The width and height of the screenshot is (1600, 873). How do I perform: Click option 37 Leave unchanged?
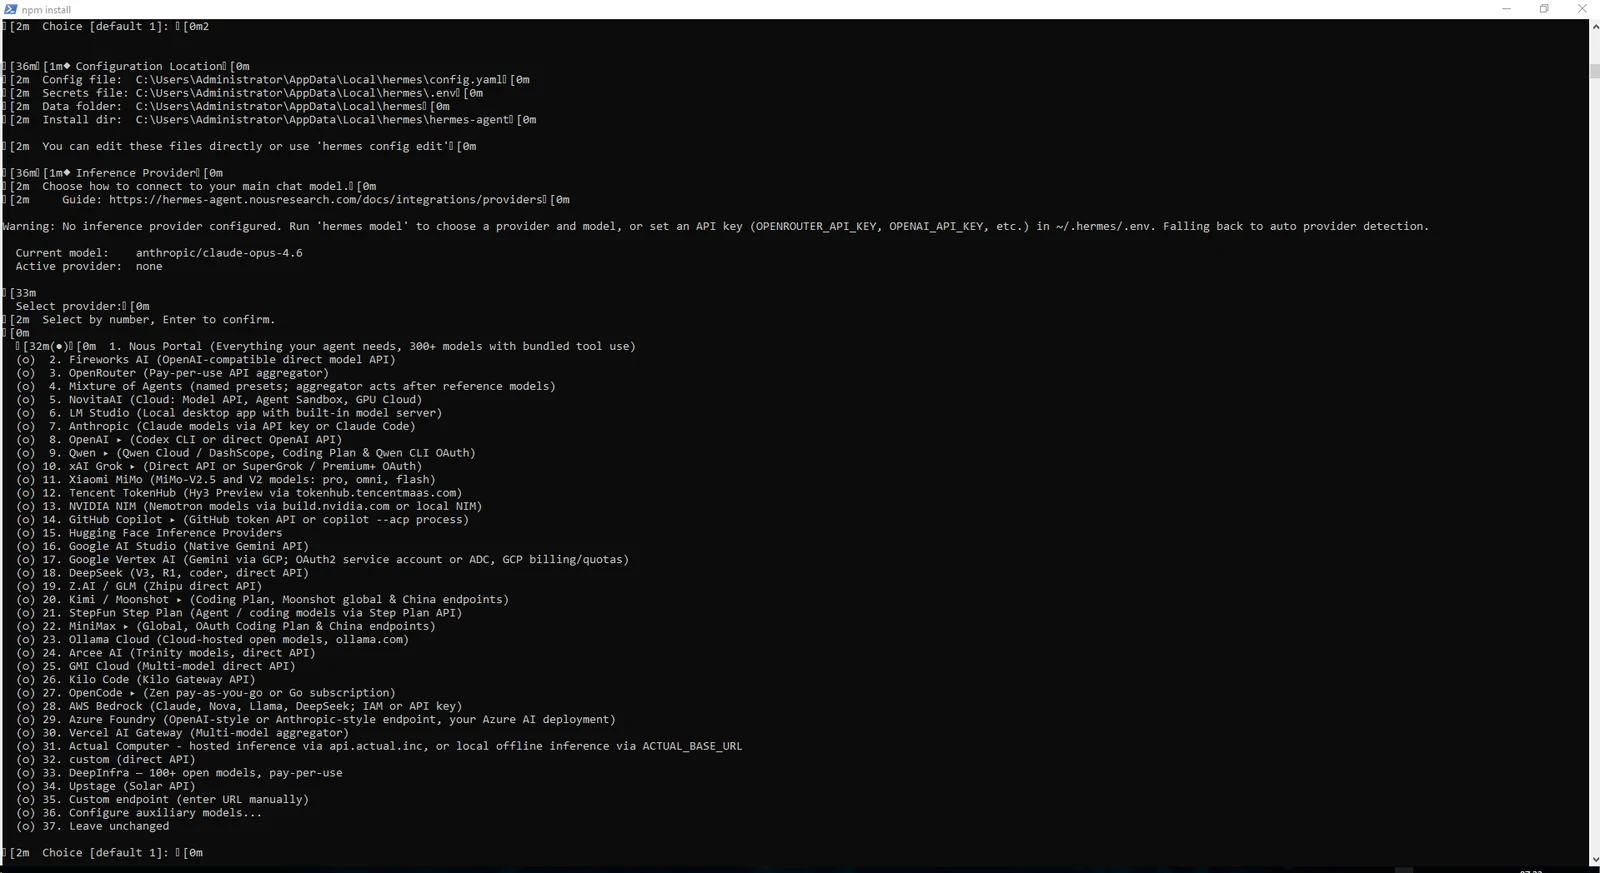[x=92, y=826]
